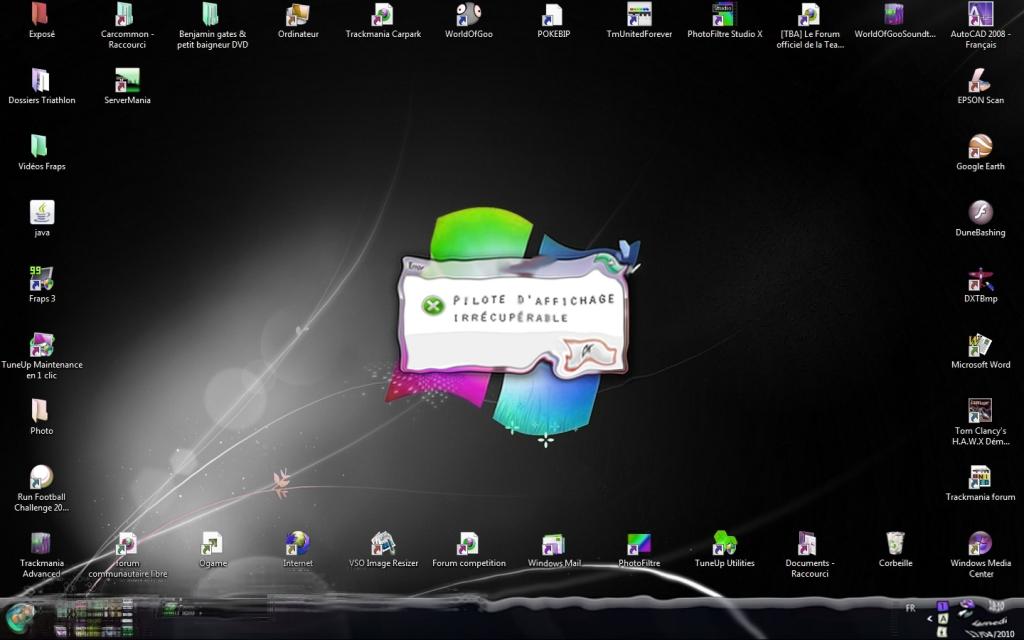Launch Run Football Challenge shortcut
1024x640 pixels.
click(x=41, y=477)
